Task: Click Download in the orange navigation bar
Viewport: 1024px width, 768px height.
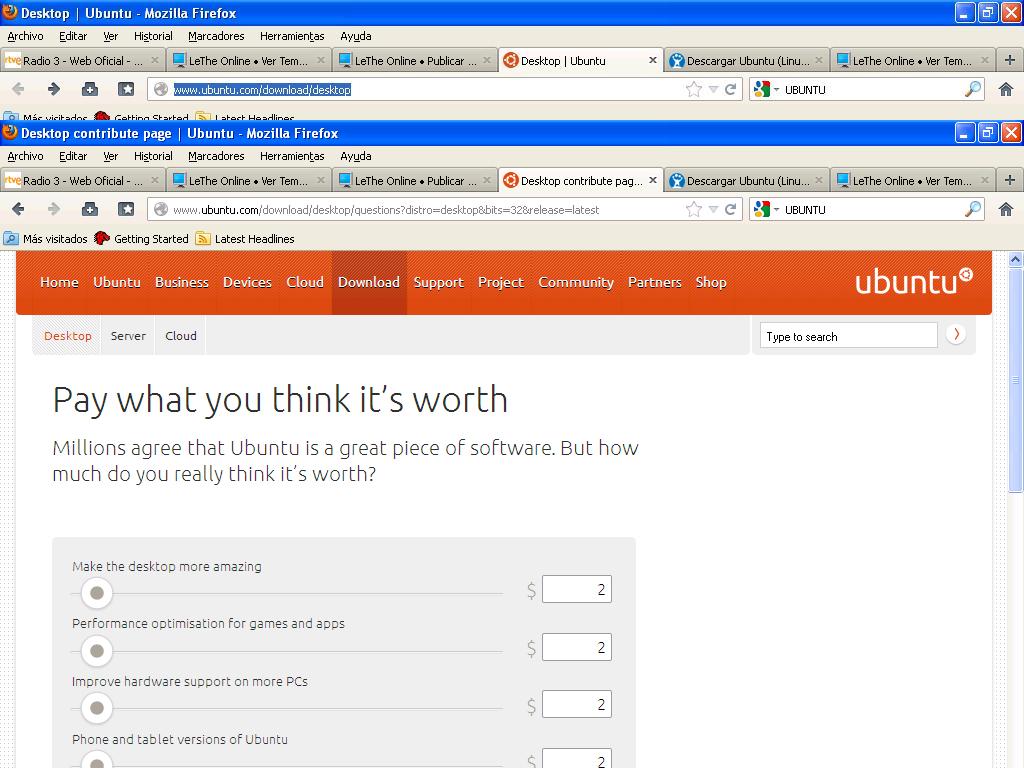Action: [x=369, y=282]
